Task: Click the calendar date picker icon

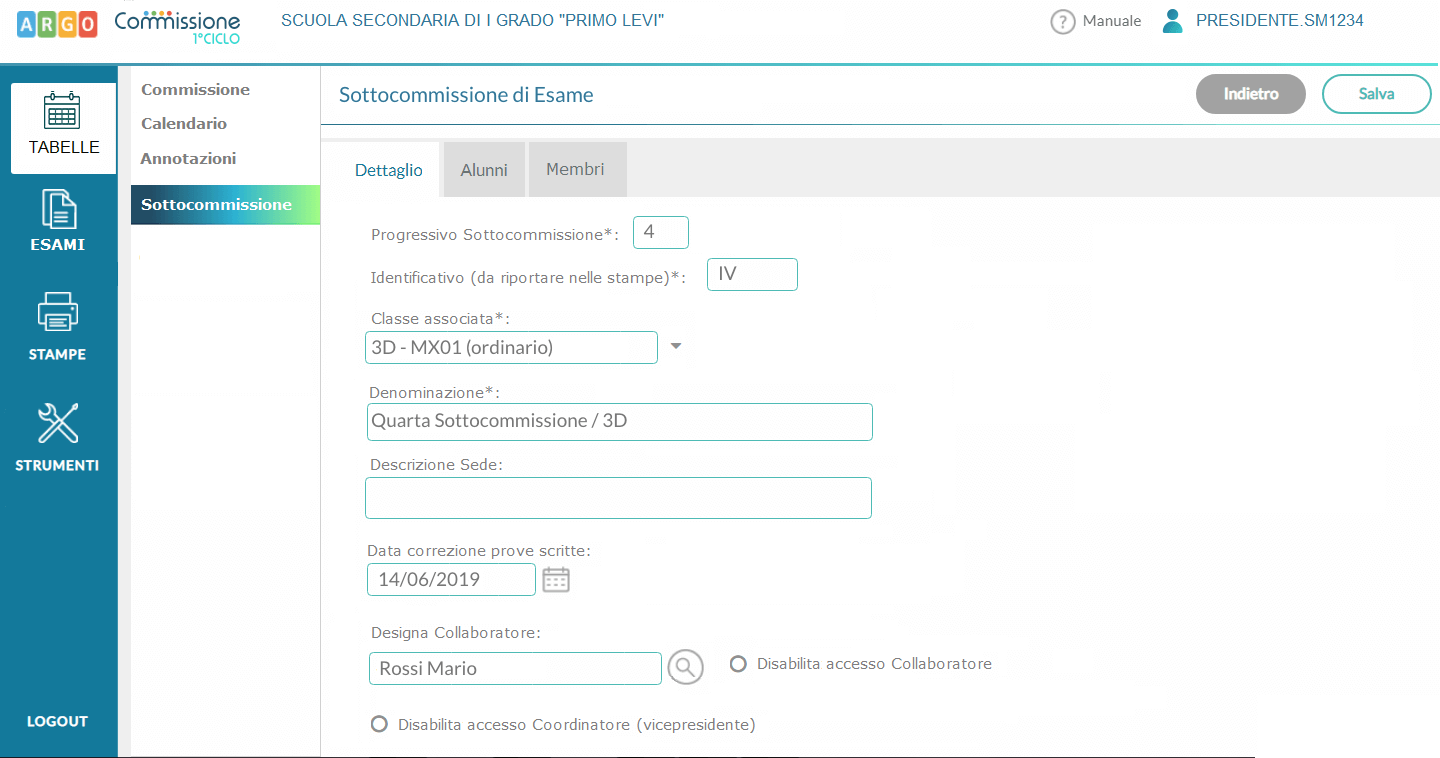Action: point(556,580)
